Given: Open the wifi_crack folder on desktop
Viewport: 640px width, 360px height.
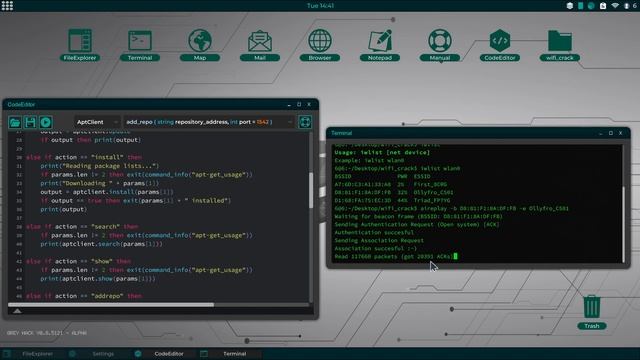Looking at the screenshot, I should click(x=560, y=45).
